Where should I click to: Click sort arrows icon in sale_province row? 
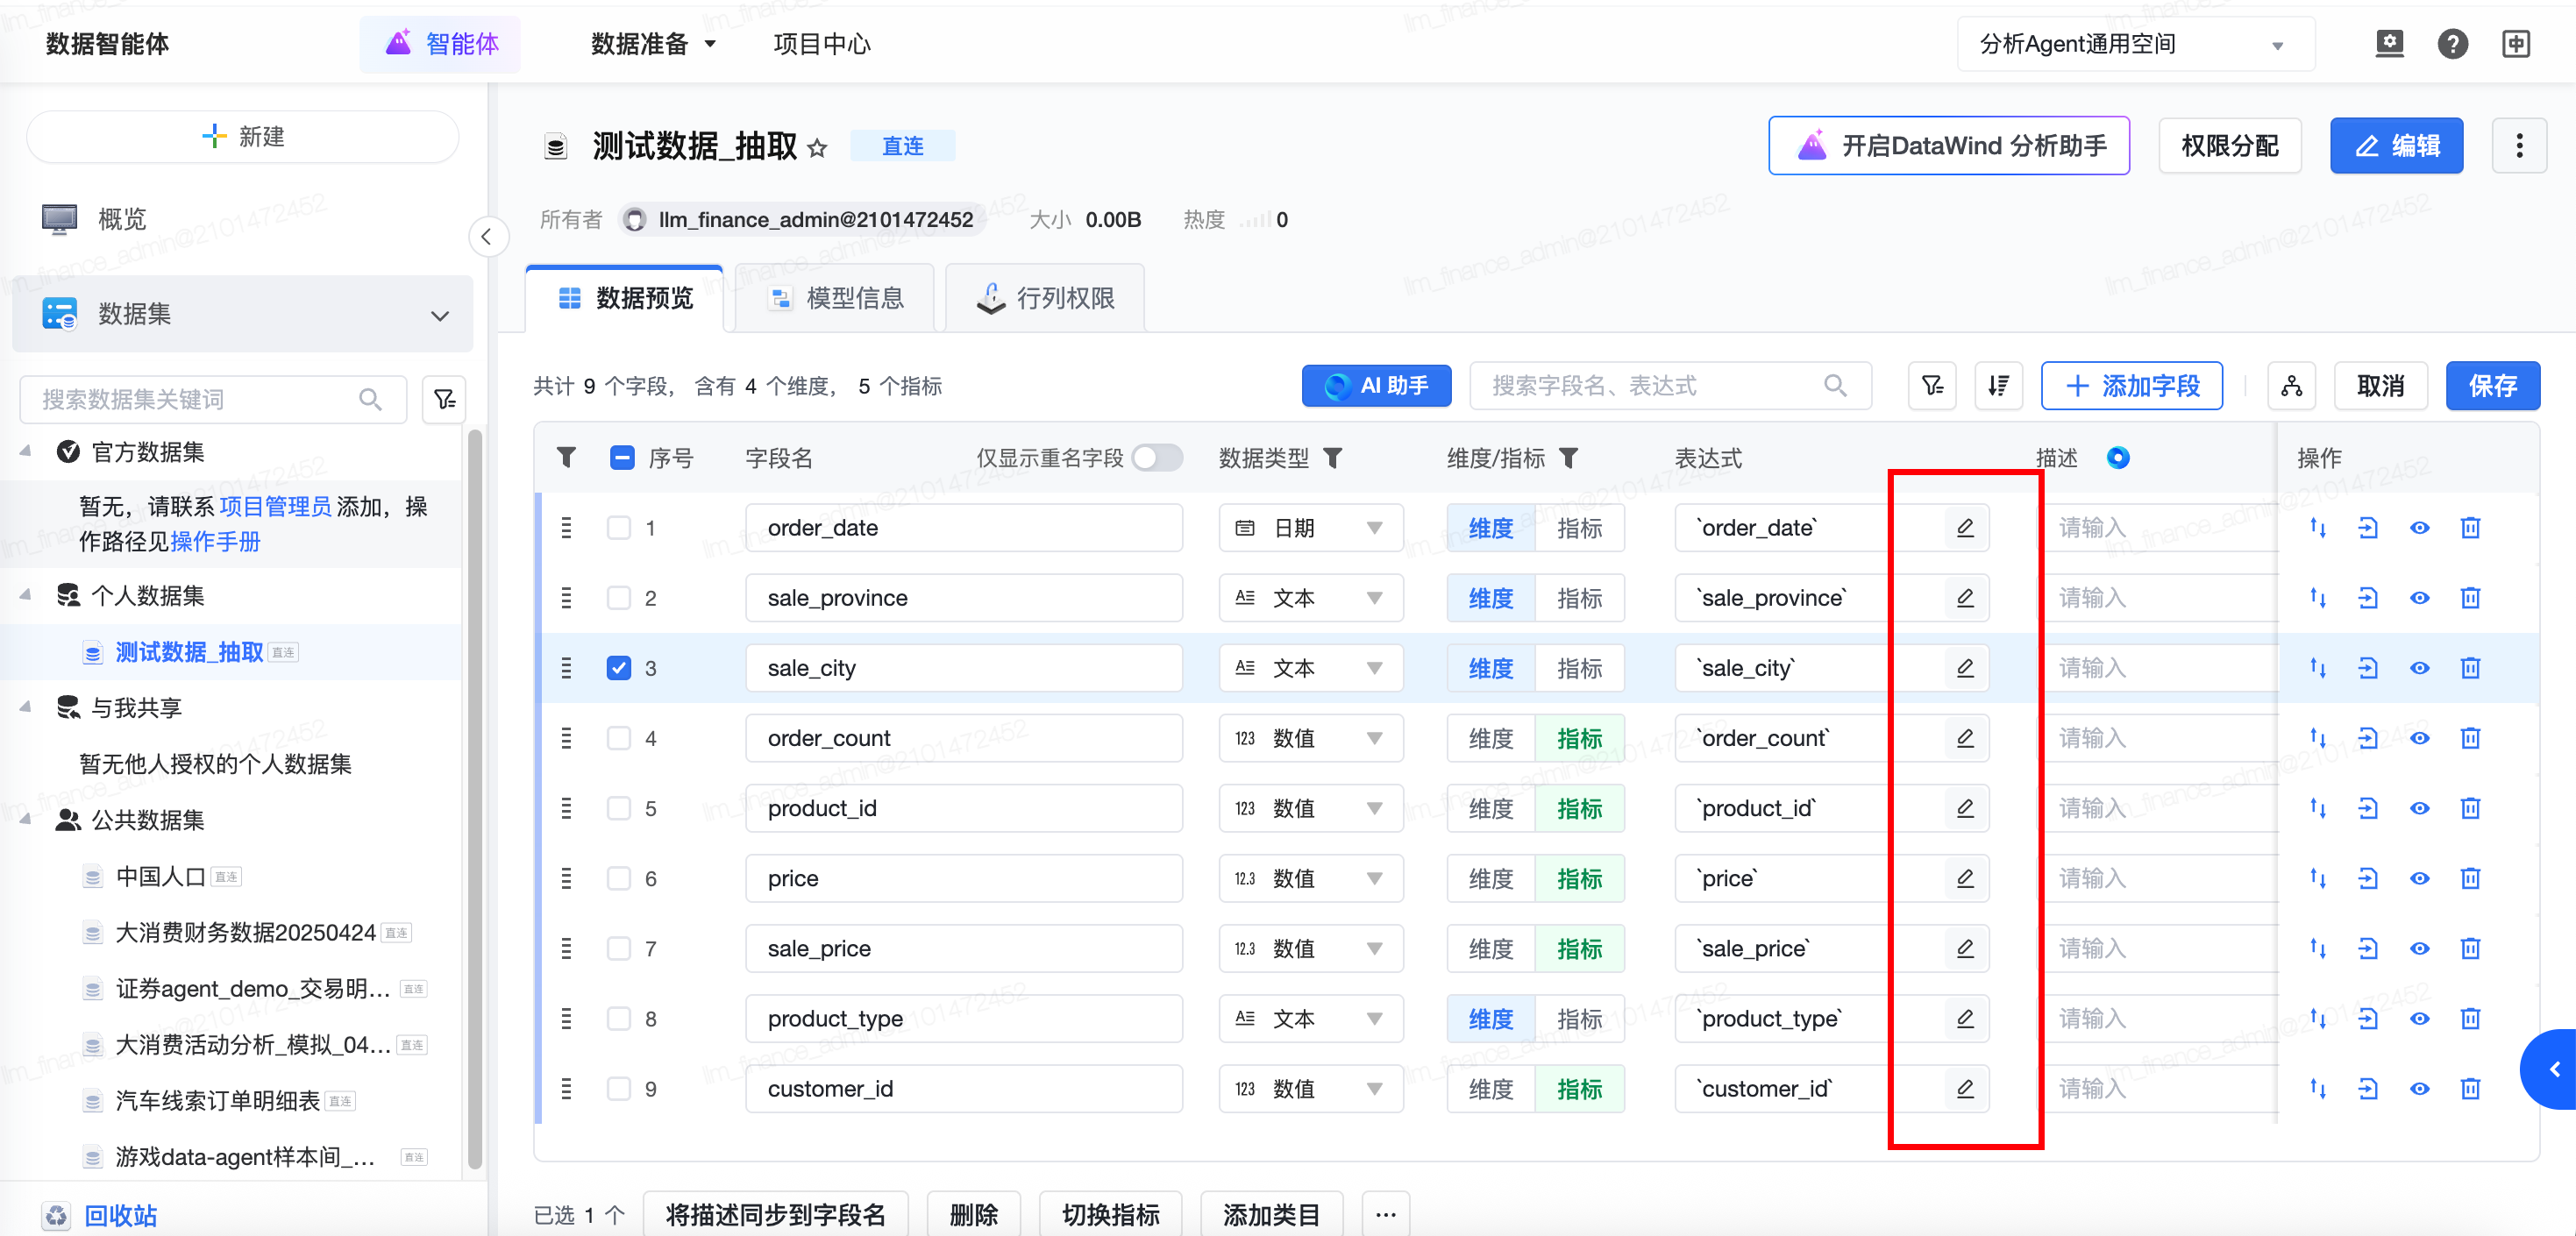(2317, 597)
